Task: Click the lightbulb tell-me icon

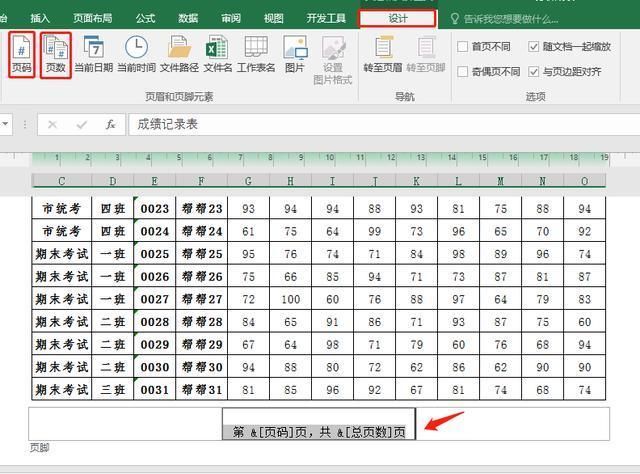Action: (x=454, y=19)
